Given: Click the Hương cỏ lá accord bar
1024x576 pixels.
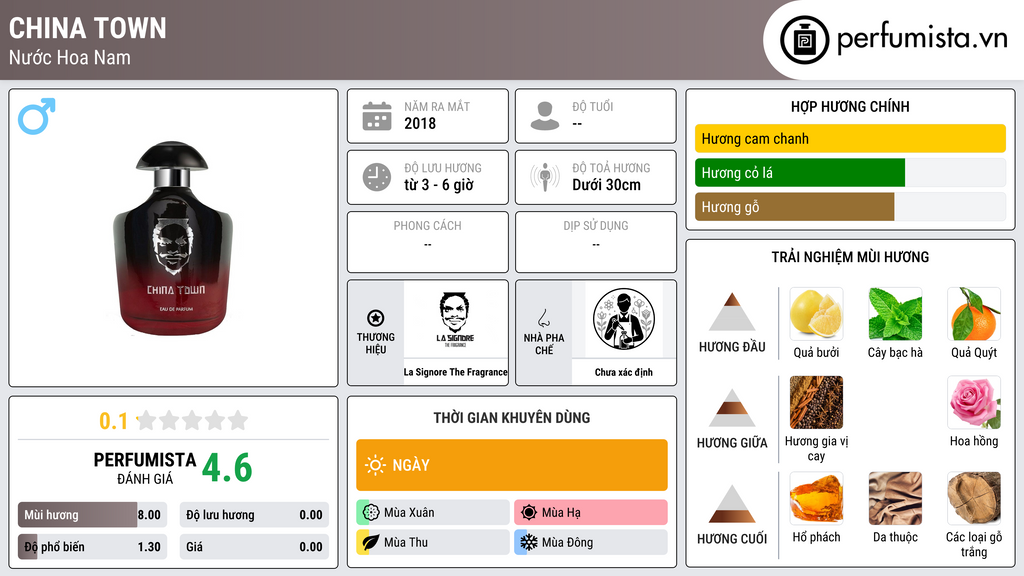Looking at the screenshot, I should click(x=850, y=172).
